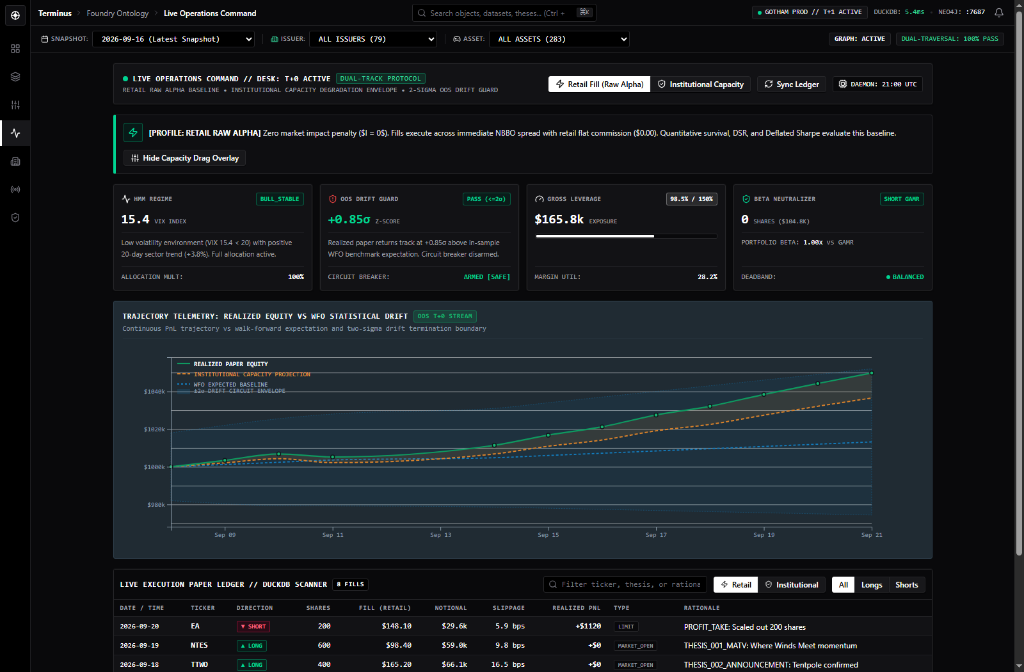This screenshot has height=672, width=1024.
Task: Click the HMM Regime pulse icon
Action: tap(126, 199)
